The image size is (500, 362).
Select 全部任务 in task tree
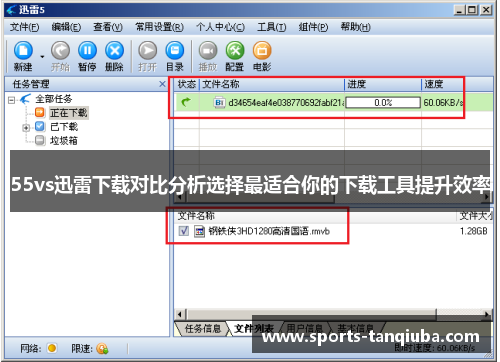click(x=54, y=99)
